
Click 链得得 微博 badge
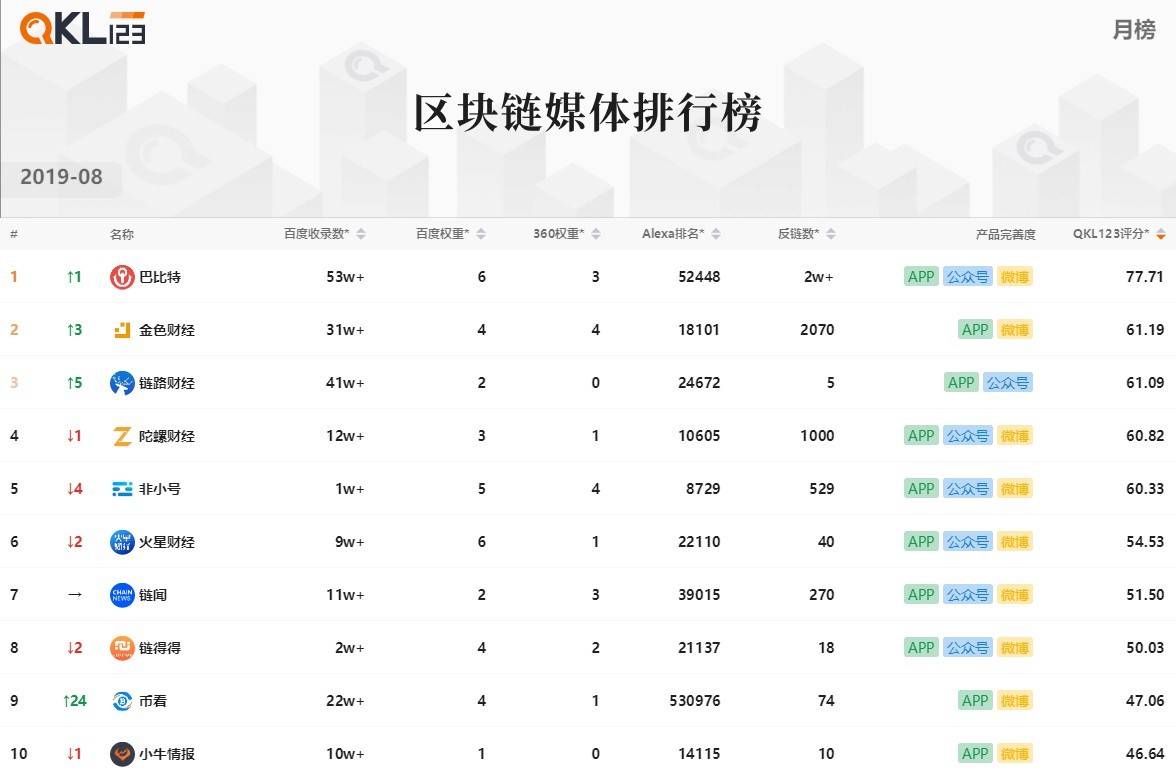pyautogui.click(x=1015, y=648)
